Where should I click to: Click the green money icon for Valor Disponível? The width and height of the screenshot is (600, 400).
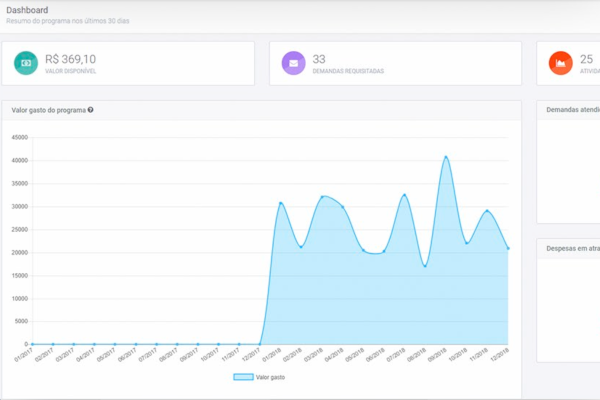pyautogui.click(x=25, y=63)
